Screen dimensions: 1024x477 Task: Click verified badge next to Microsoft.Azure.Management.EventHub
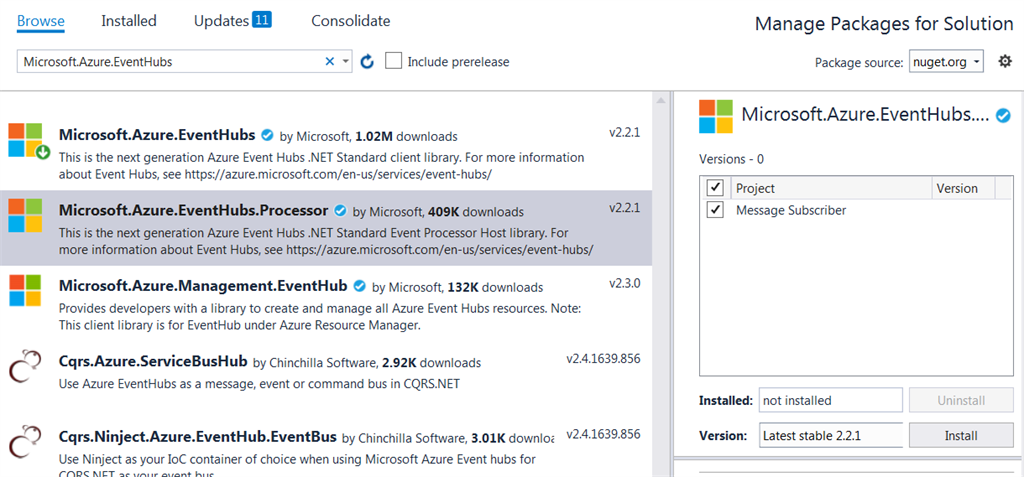(x=359, y=286)
